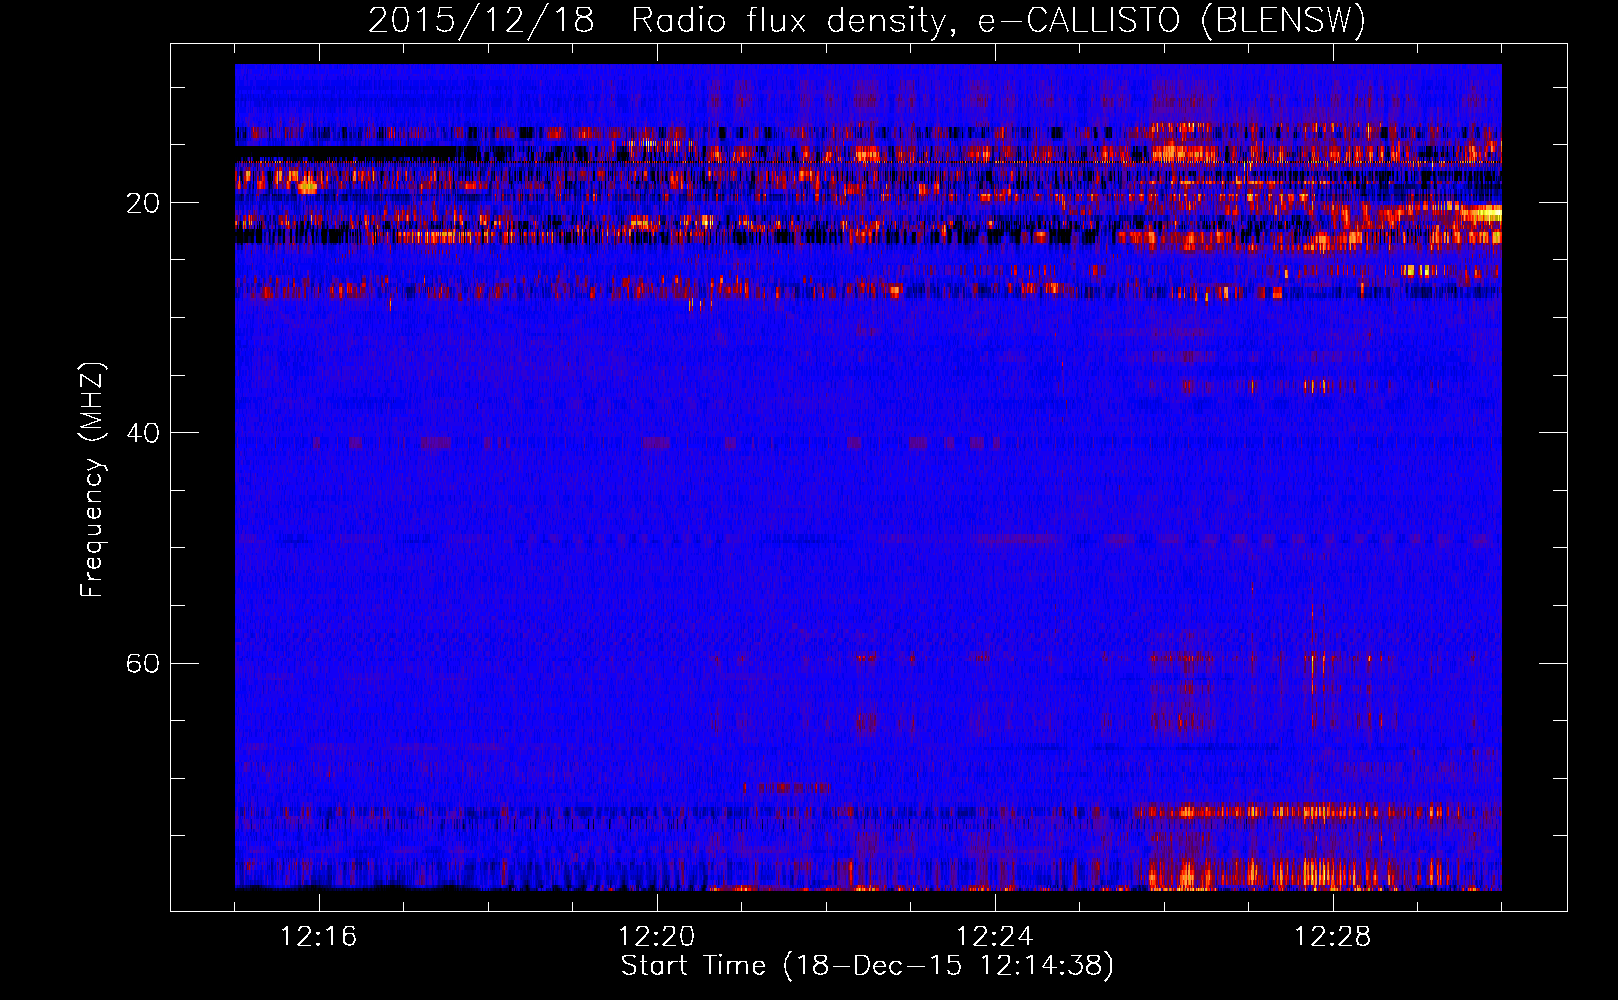Click the 60 frequency tick label
The image size is (1618, 1000).
[143, 663]
